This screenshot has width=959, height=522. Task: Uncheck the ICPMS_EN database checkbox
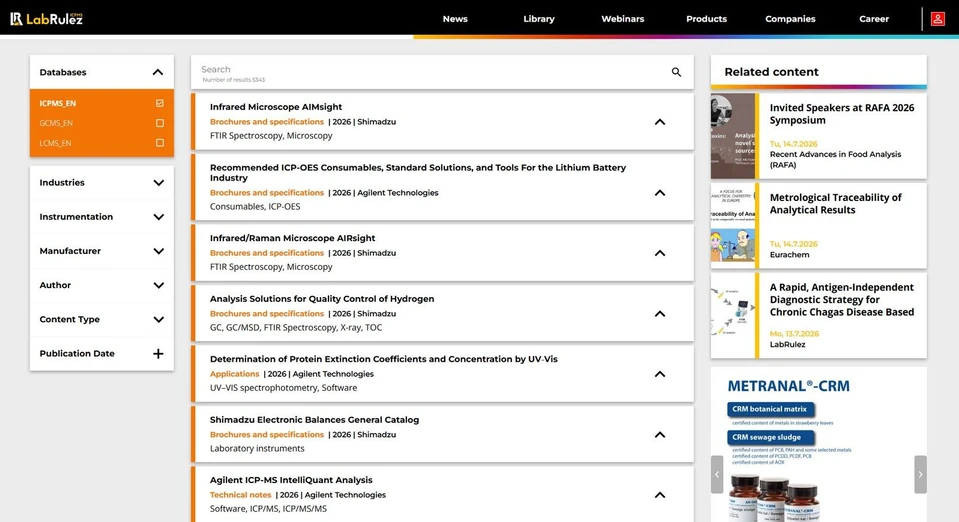(x=160, y=103)
